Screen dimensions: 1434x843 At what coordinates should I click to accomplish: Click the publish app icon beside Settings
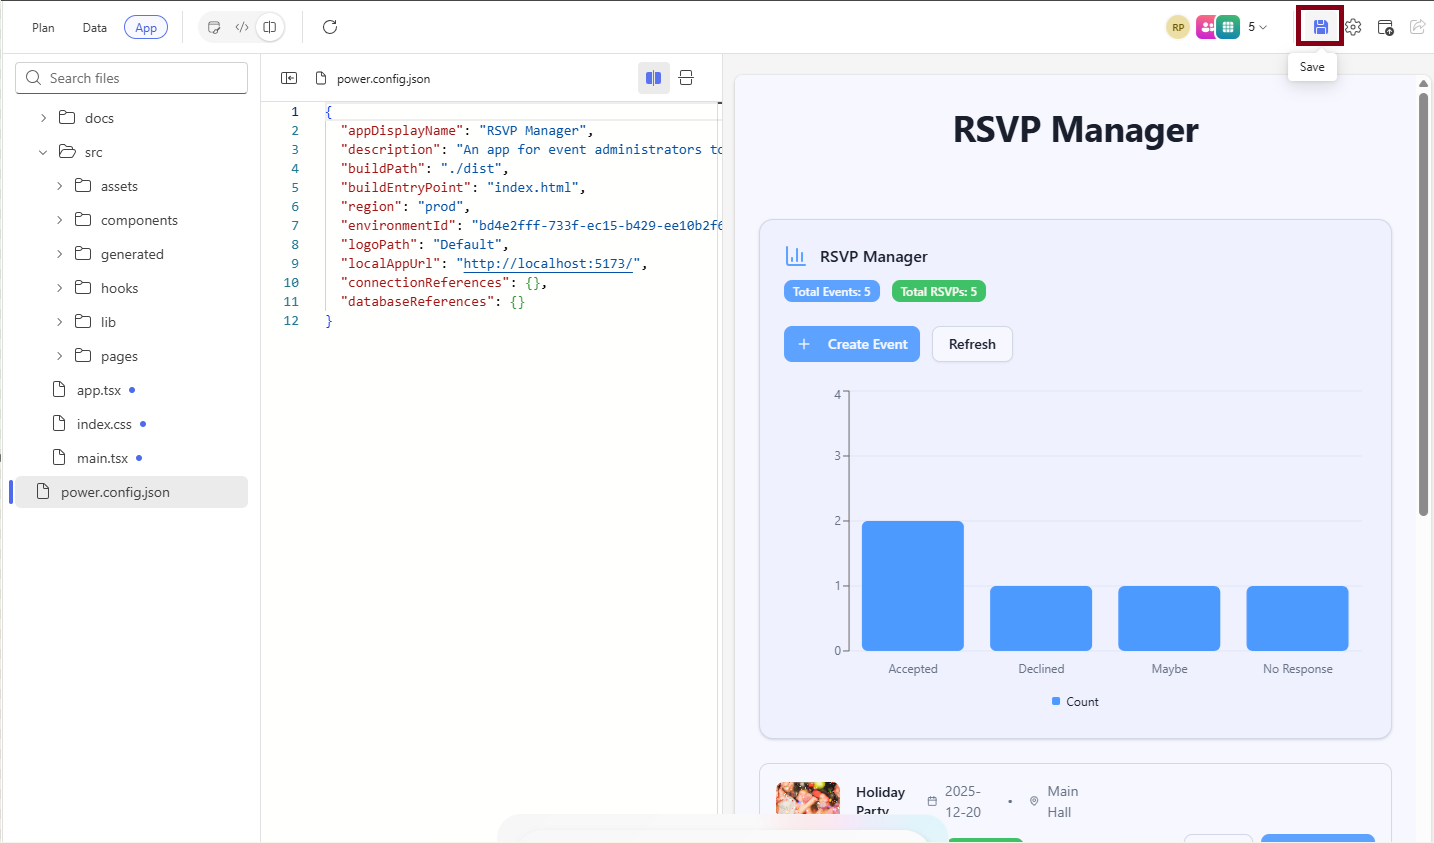click(x=1386, y=27)
